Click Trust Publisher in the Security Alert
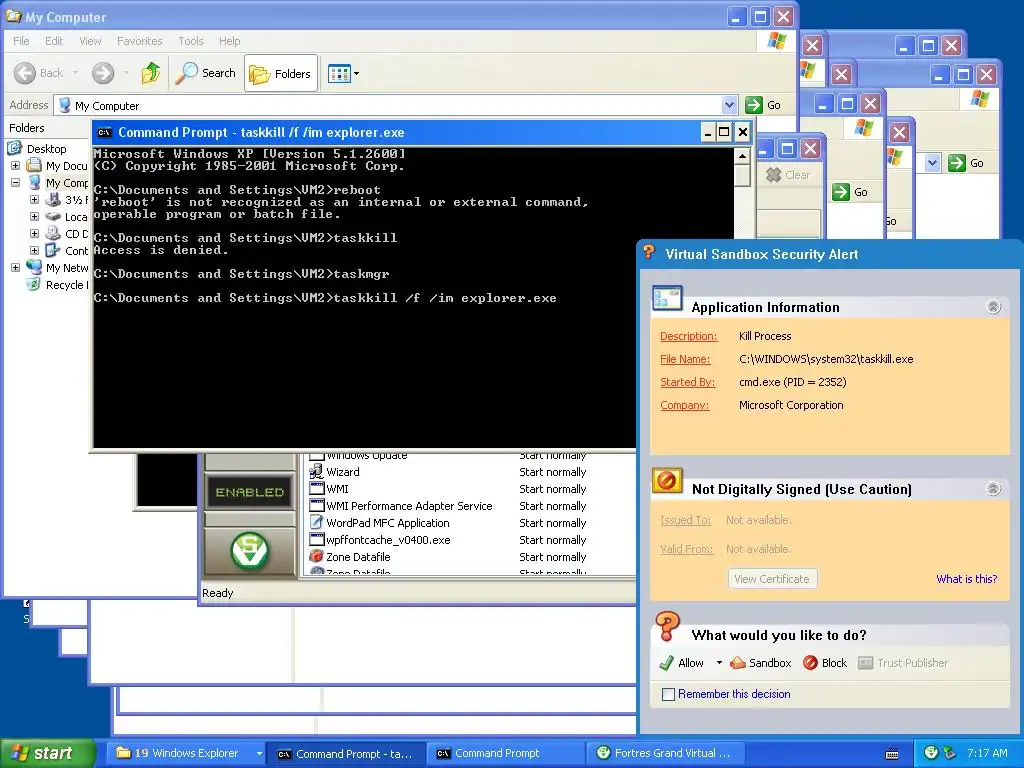This screenshot has width=1024, height=768. (903, 663)
